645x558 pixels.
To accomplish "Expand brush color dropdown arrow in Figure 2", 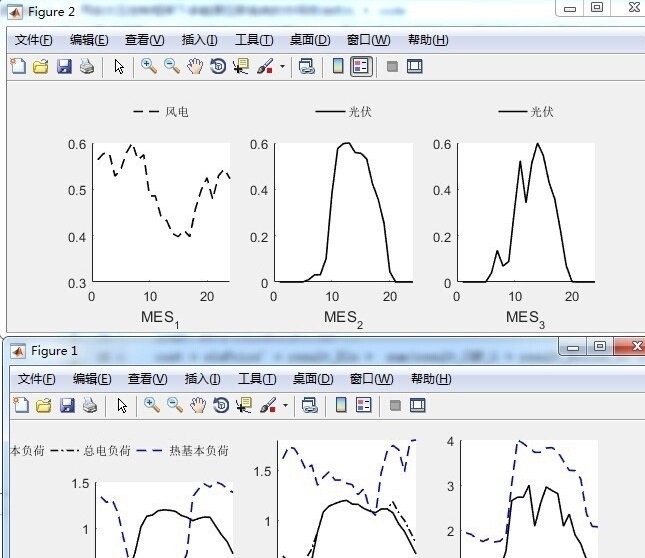I will click(x=282, y=66).
